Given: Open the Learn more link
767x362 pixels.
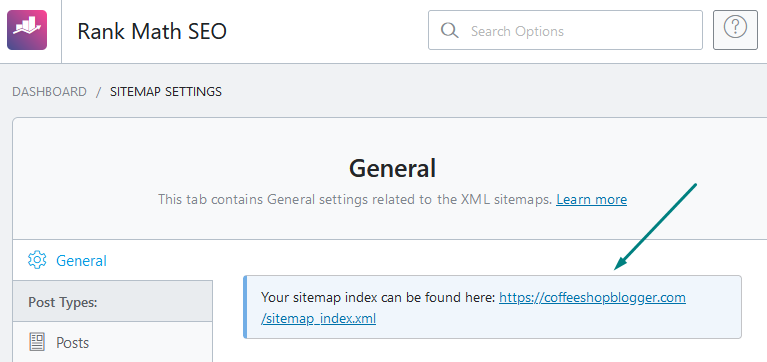Looking at the screenshot, I should pos(591,200).
